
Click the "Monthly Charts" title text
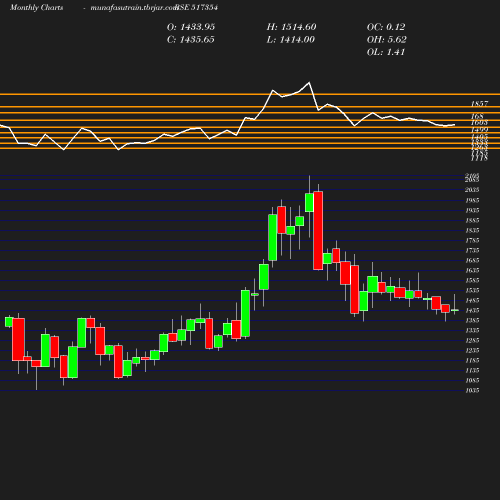click(x=36, y=8)
